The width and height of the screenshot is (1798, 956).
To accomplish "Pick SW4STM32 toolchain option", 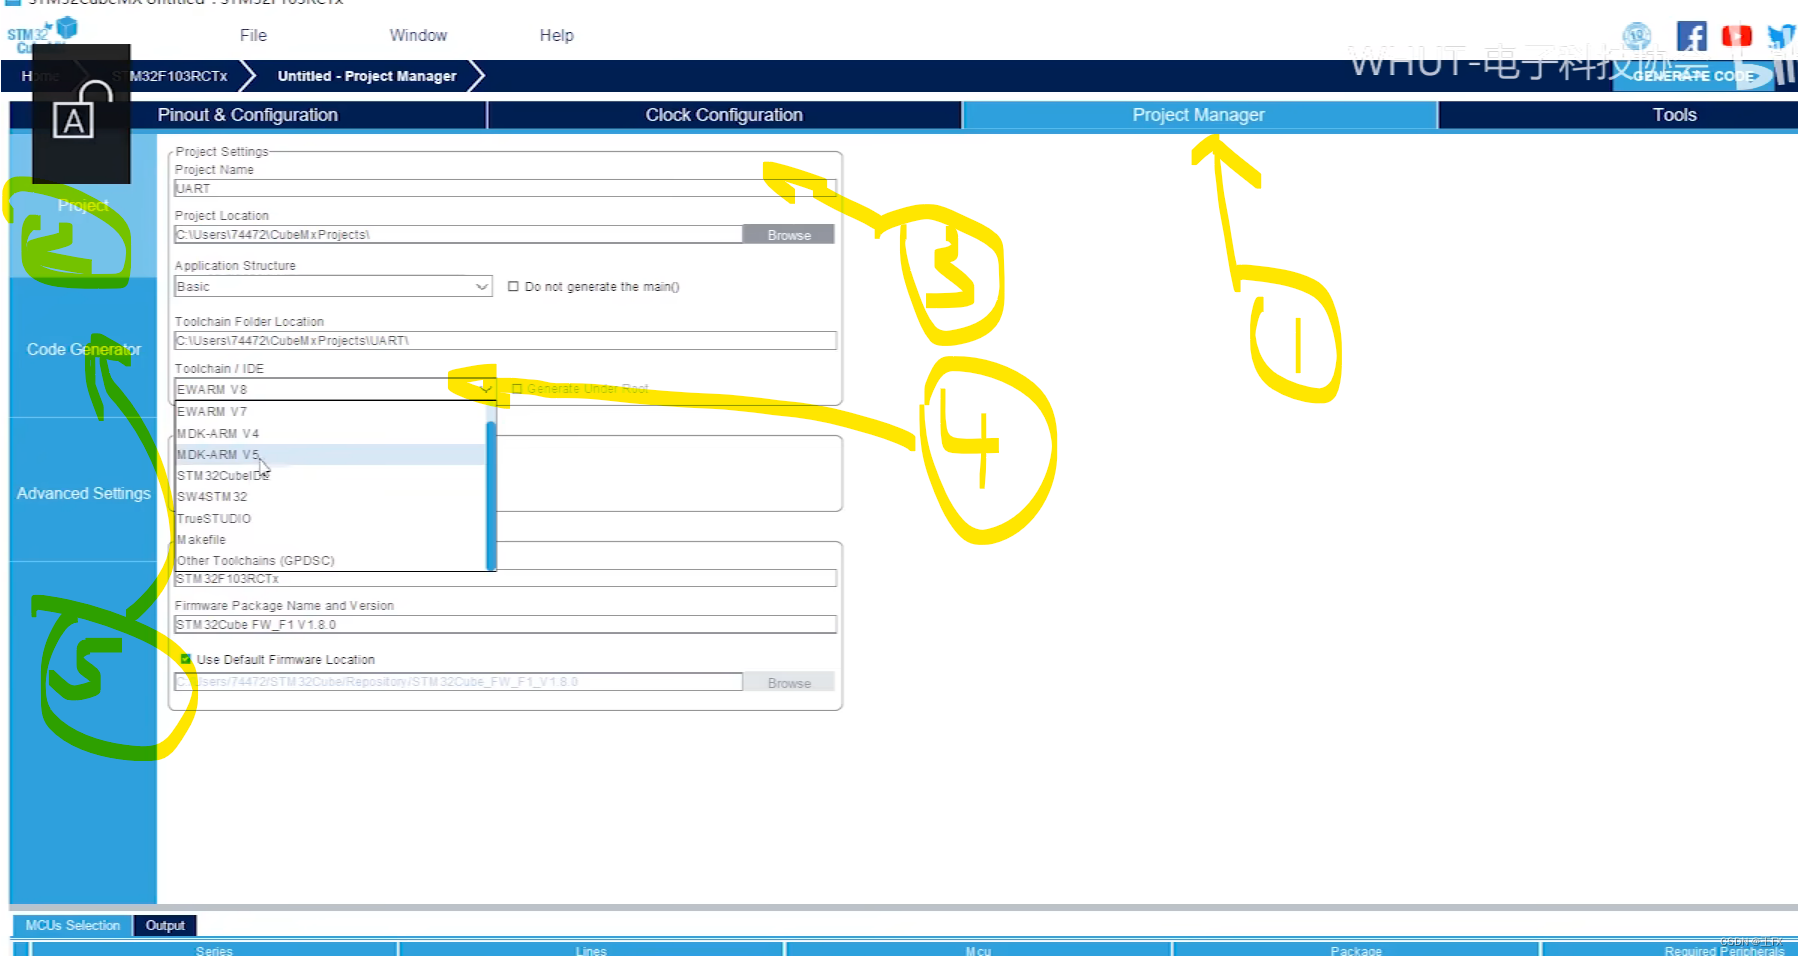I will click(x=330, y=496).
